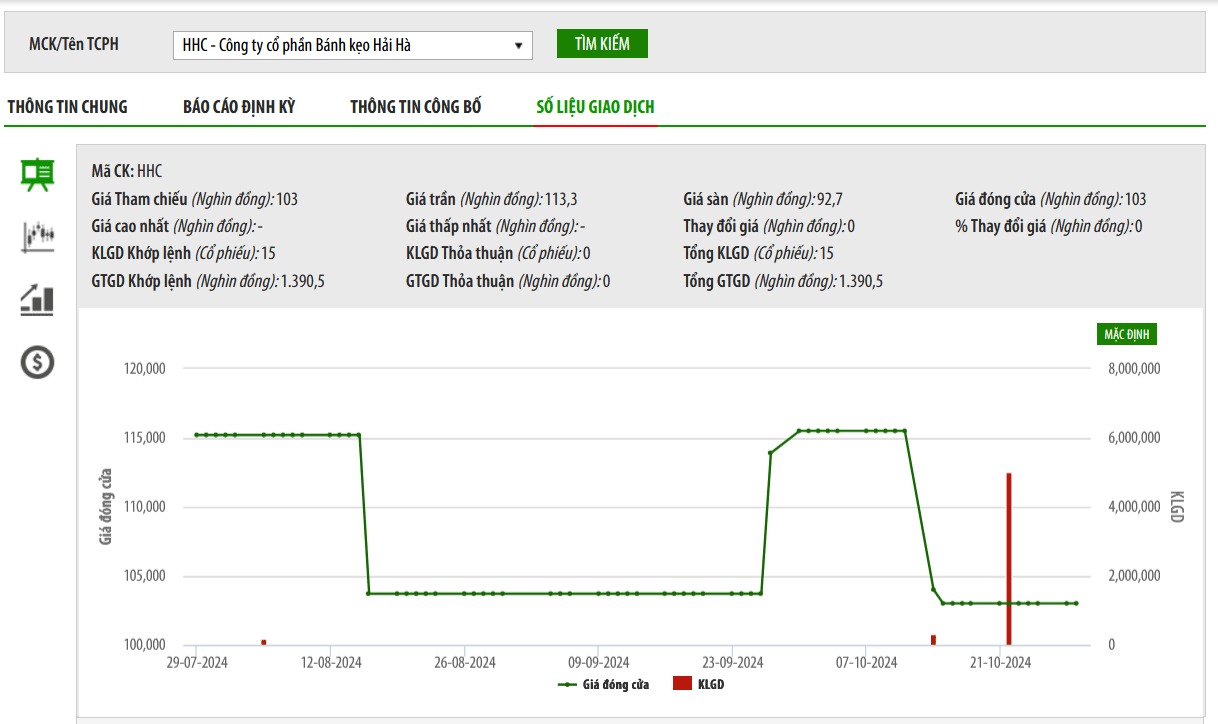The image size is (1218, 724).
Task: Switch to the candlestick chart icon
Action: tap(38, 237)
